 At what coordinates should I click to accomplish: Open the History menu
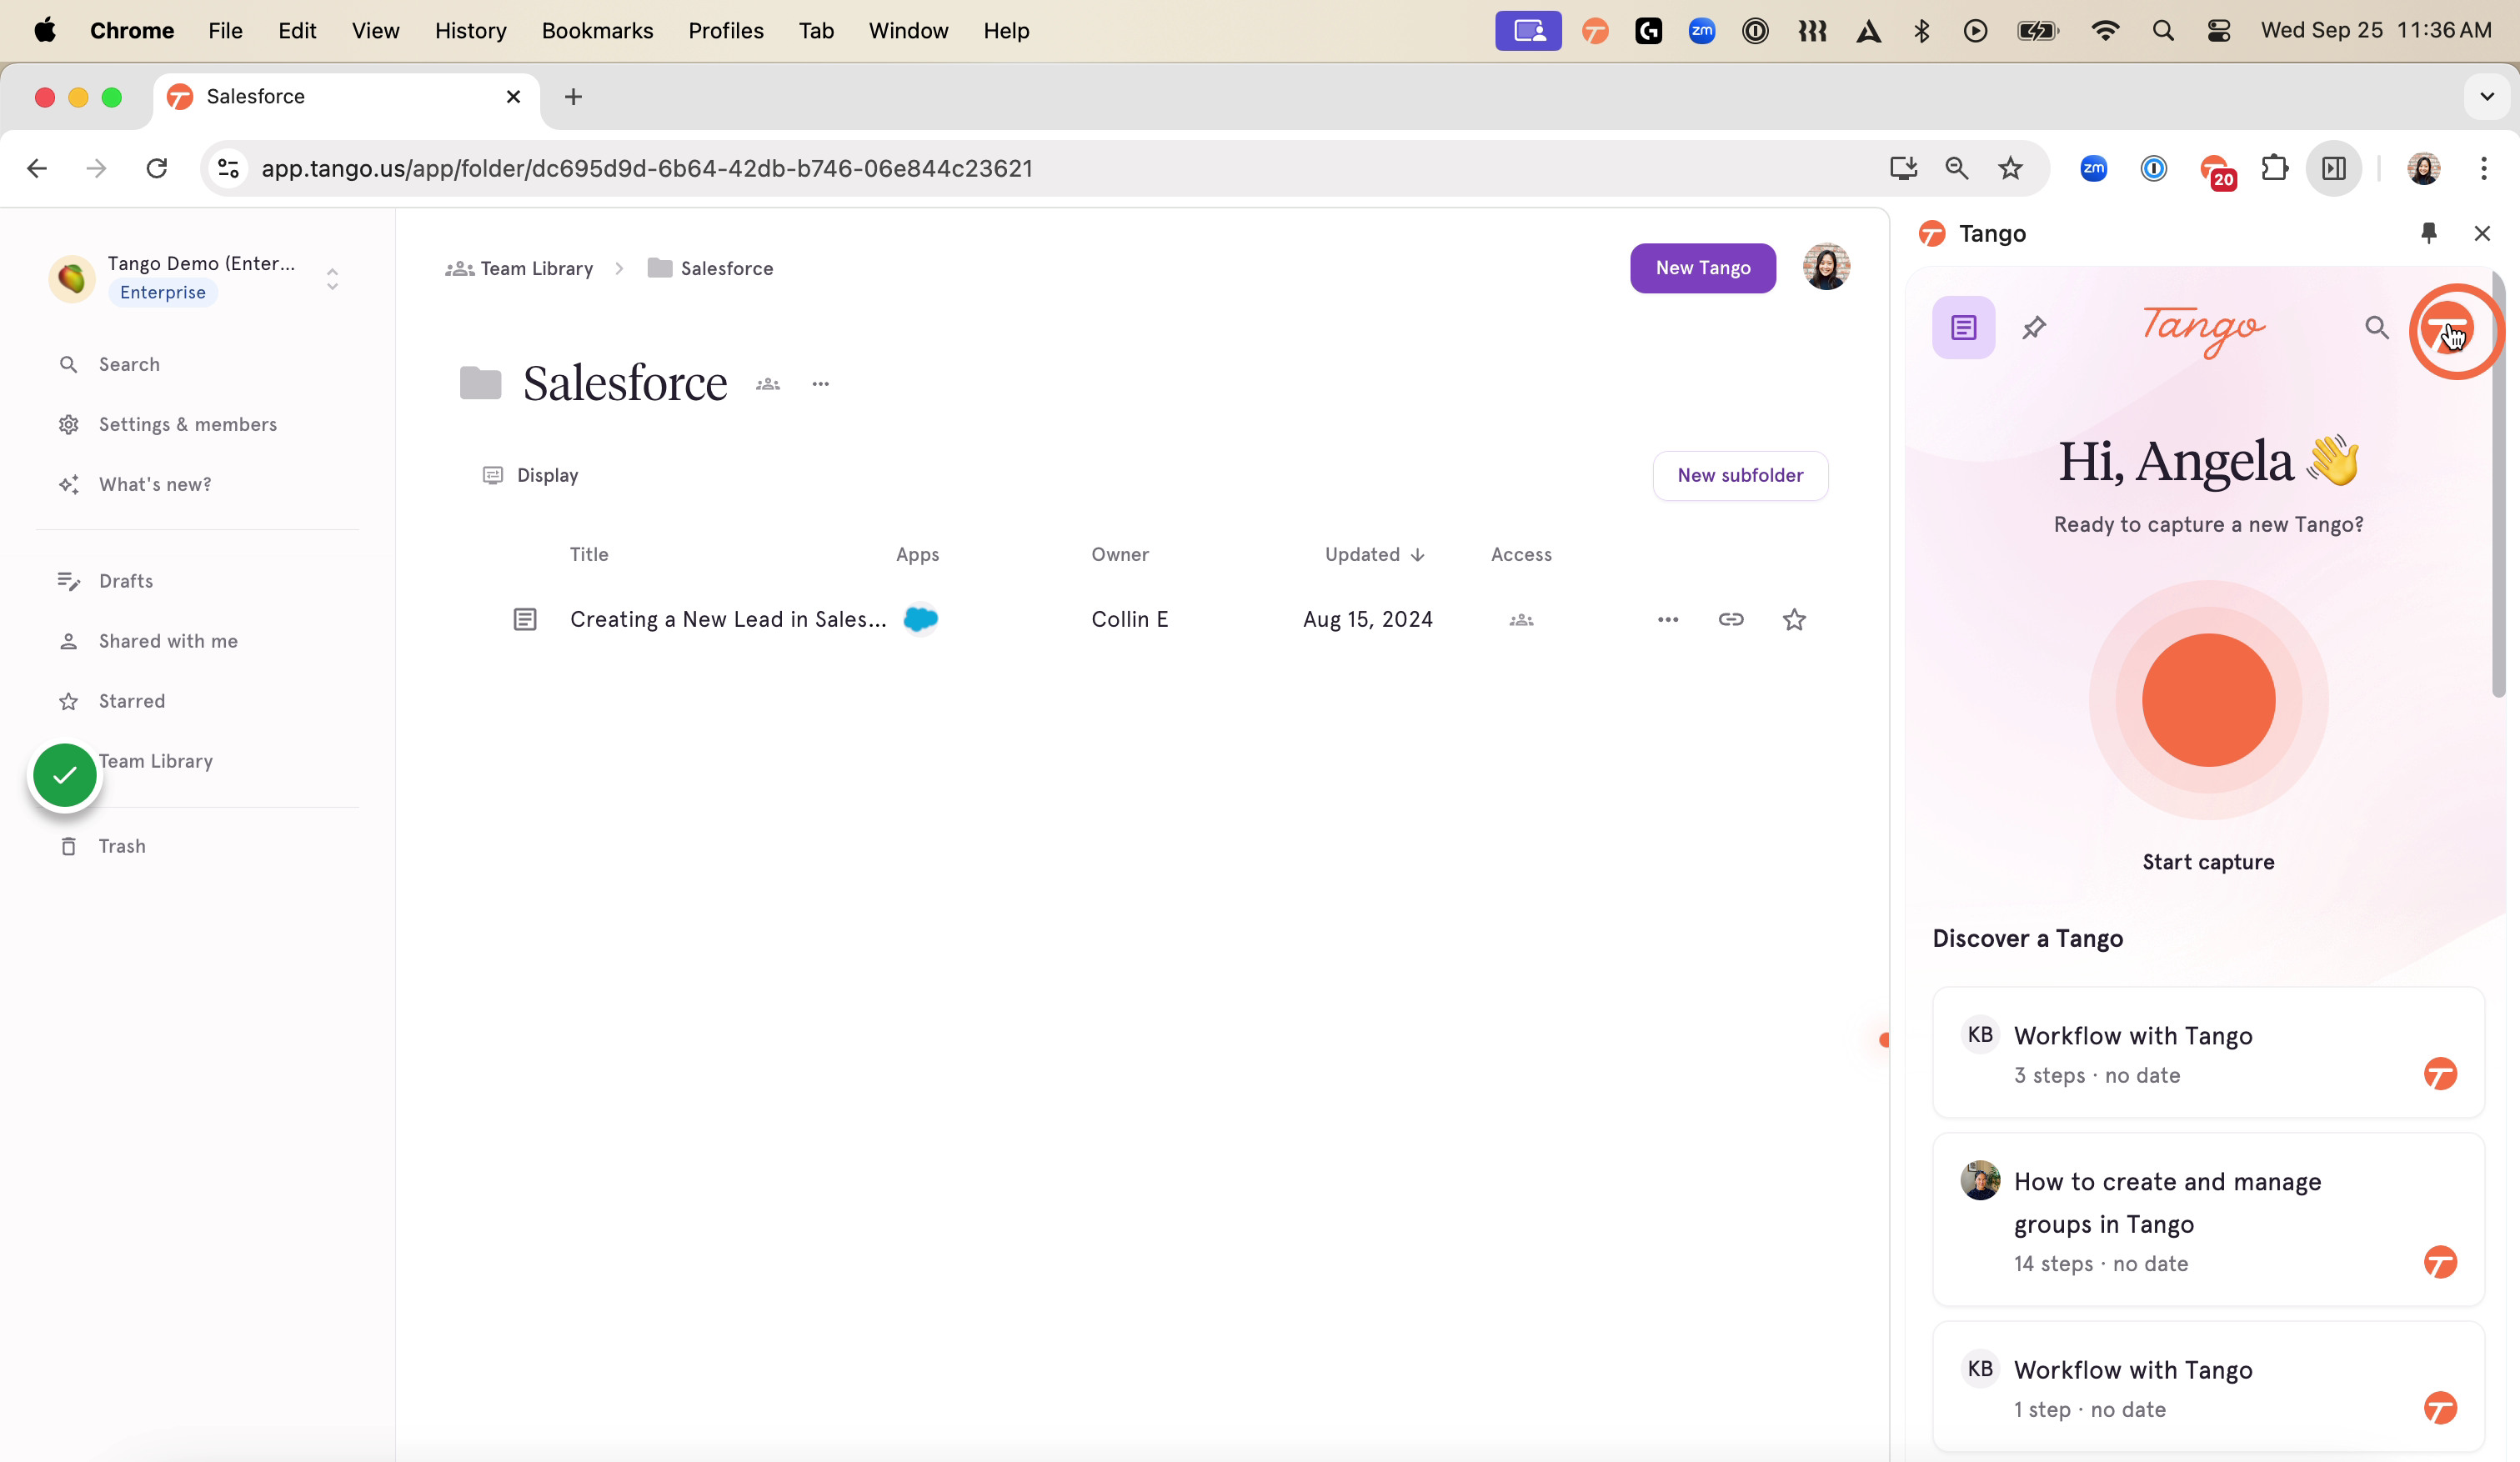point(470,31)
